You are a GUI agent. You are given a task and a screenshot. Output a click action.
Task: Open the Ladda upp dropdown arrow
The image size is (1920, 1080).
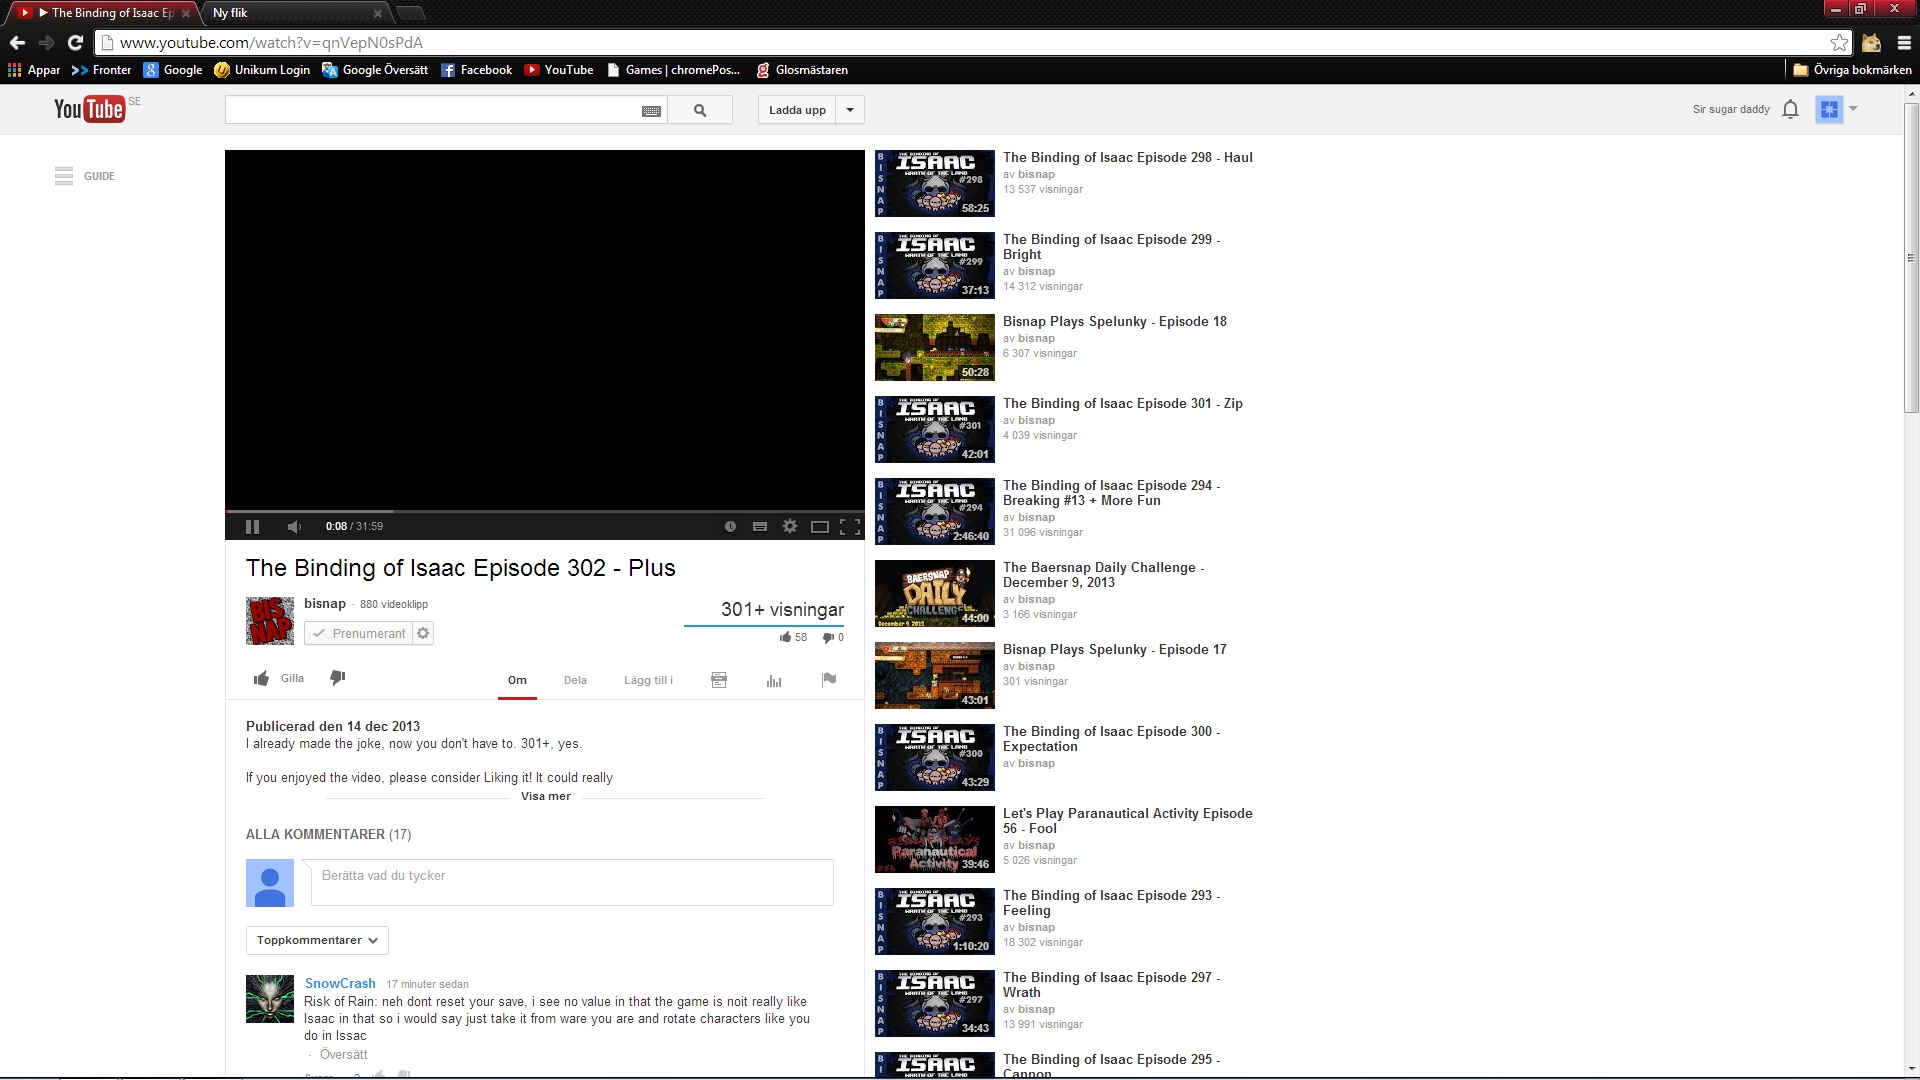point(850,110)
